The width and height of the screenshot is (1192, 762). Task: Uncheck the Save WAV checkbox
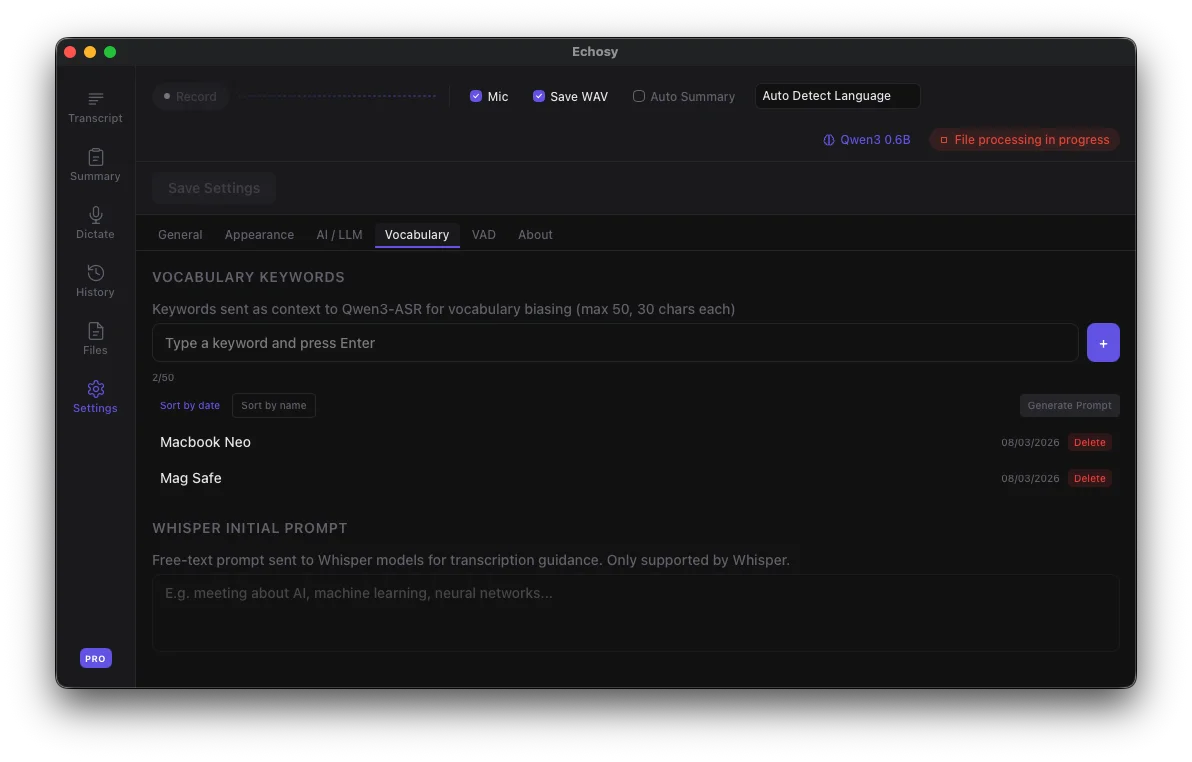(x=539, y=96)
